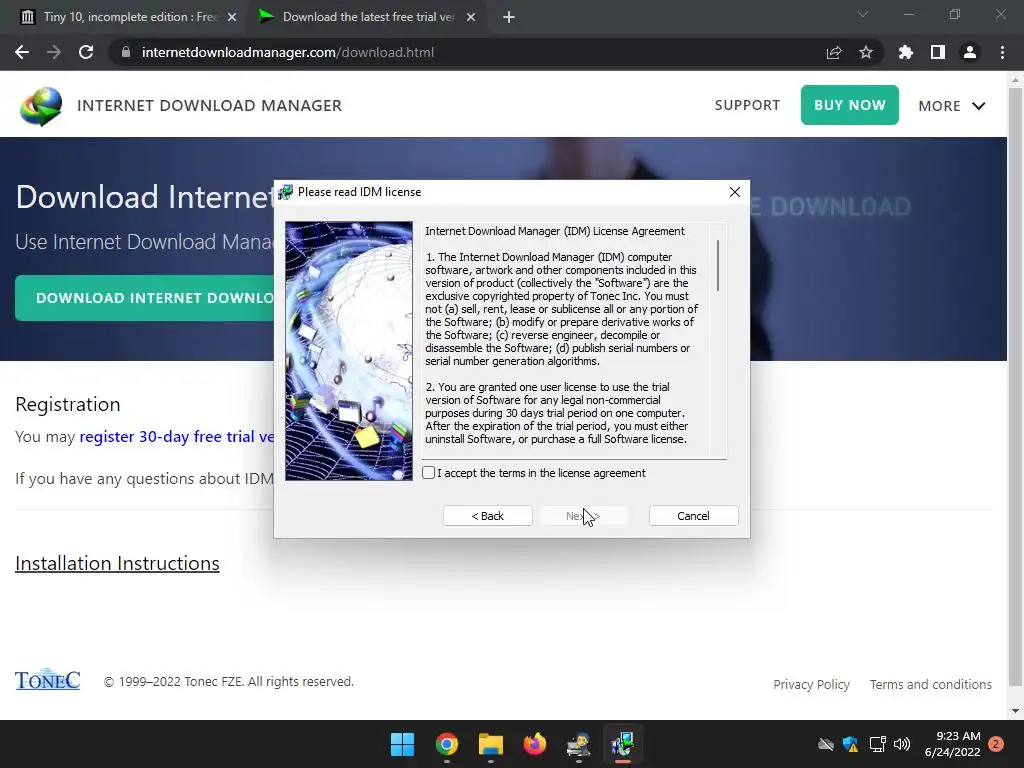Open the Chrome three-dot menu

click(x=1002, y=52)
